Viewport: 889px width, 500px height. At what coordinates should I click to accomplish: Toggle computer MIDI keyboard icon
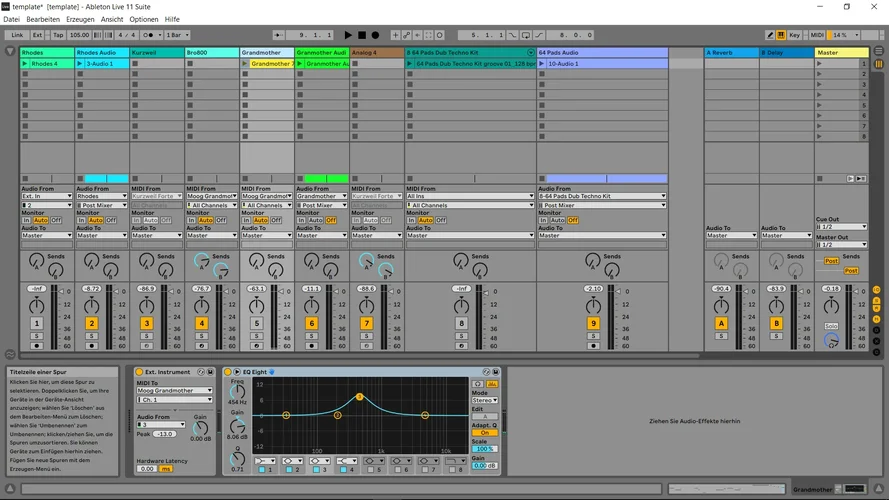(x=781, y=35)
